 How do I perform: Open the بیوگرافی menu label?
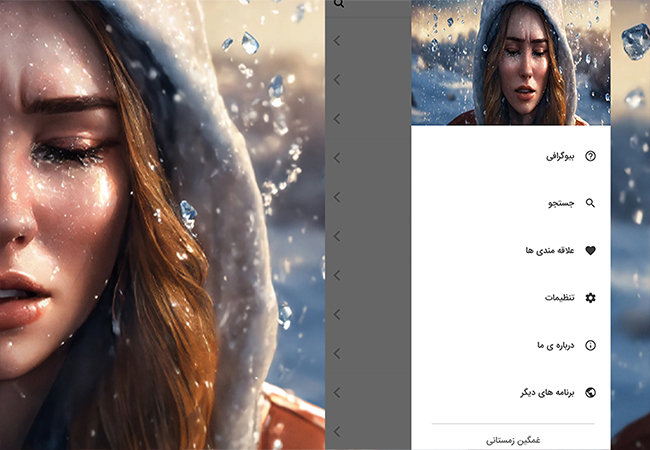(560, 156)
